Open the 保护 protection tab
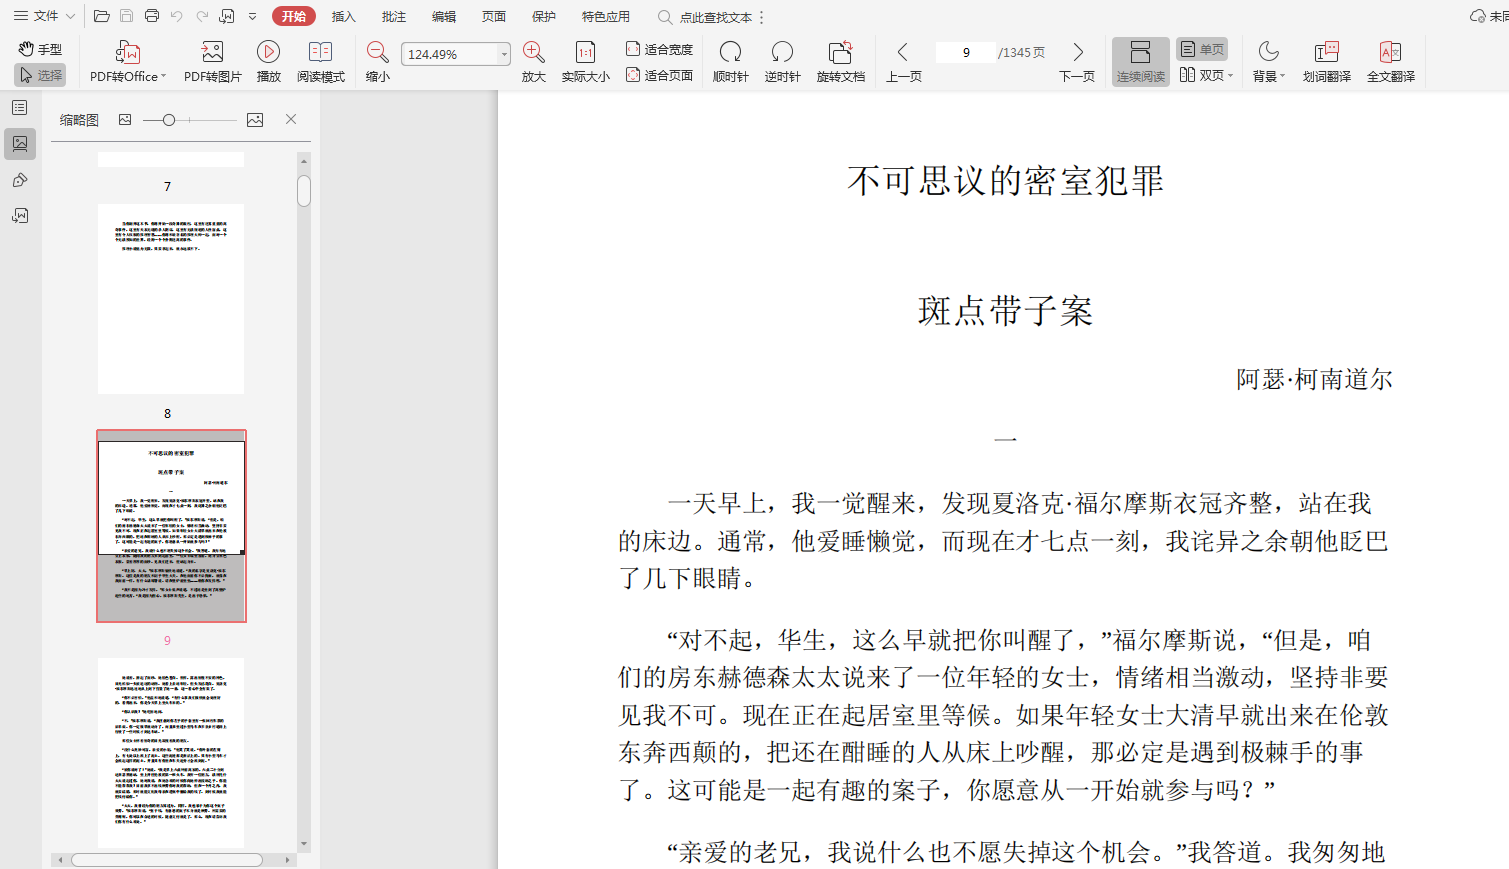The height and width of the screenshot is (869, 1509). (544, 16)
